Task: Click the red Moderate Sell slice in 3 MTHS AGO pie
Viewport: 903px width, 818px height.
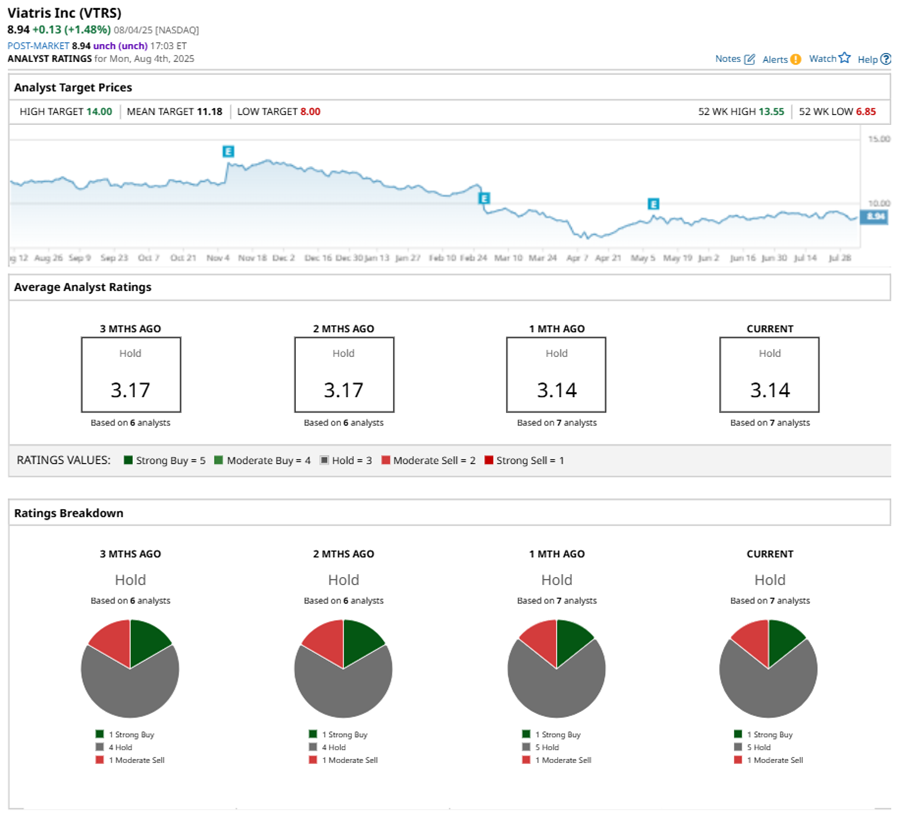Action: click(115, 641)
